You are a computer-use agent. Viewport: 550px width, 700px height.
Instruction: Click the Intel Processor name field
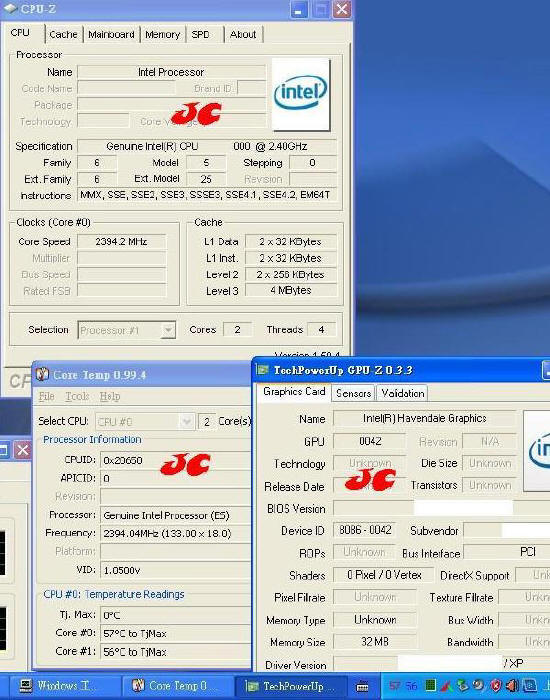(171, 72)
